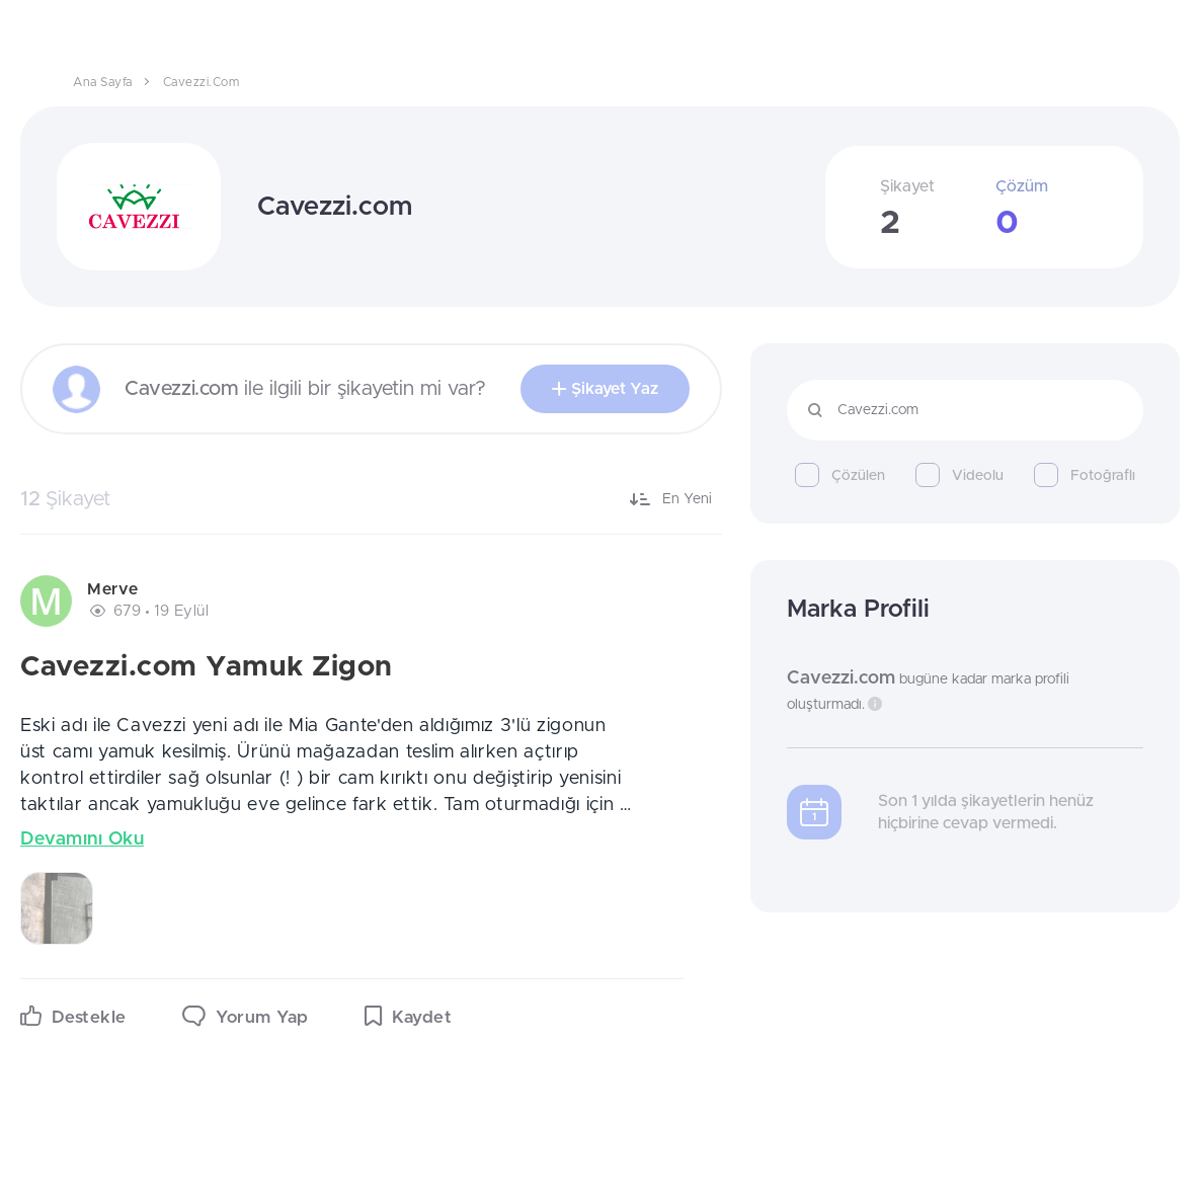Click the Kaydet bookmark icon
The height and width of the screenshot is (1200, 1200).
point(373,1016)
